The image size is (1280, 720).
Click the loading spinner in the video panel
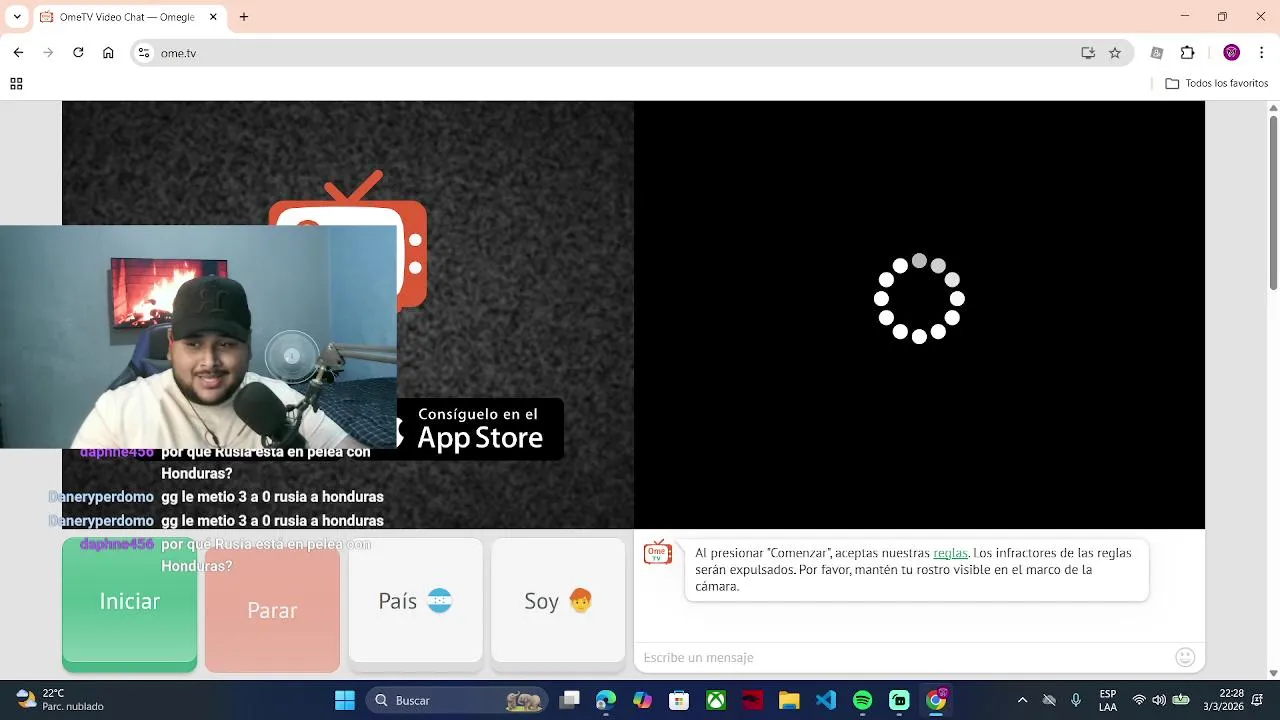[x=919, y=298]
